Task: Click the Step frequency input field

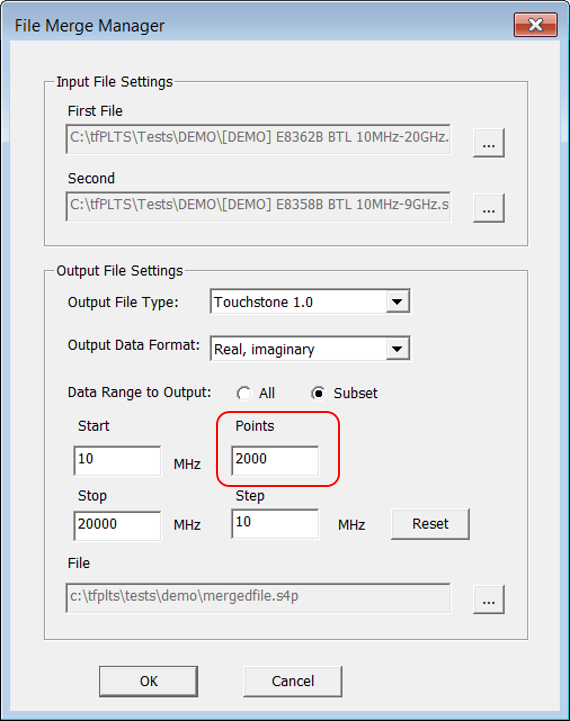Action: point(275,523)
